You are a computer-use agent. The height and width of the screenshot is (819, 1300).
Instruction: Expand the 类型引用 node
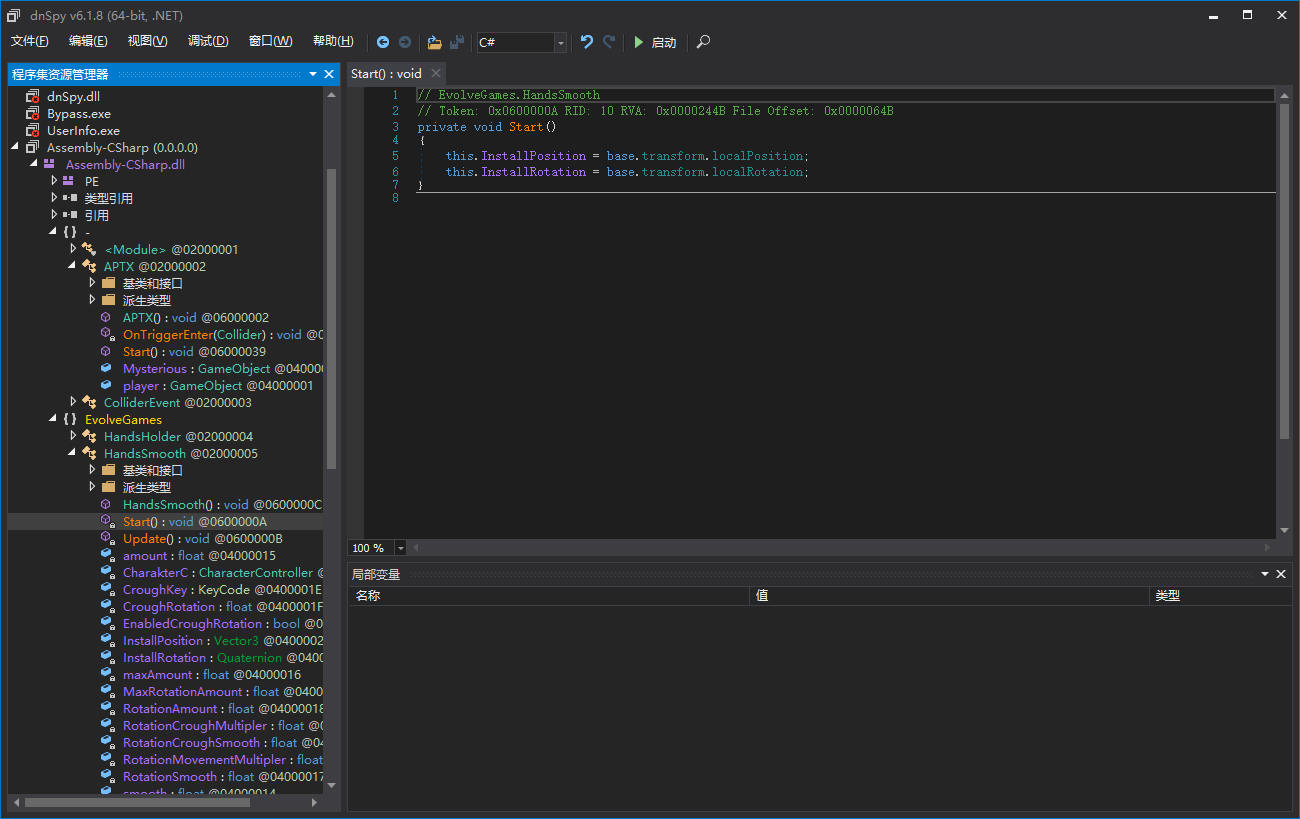[54, 198]
